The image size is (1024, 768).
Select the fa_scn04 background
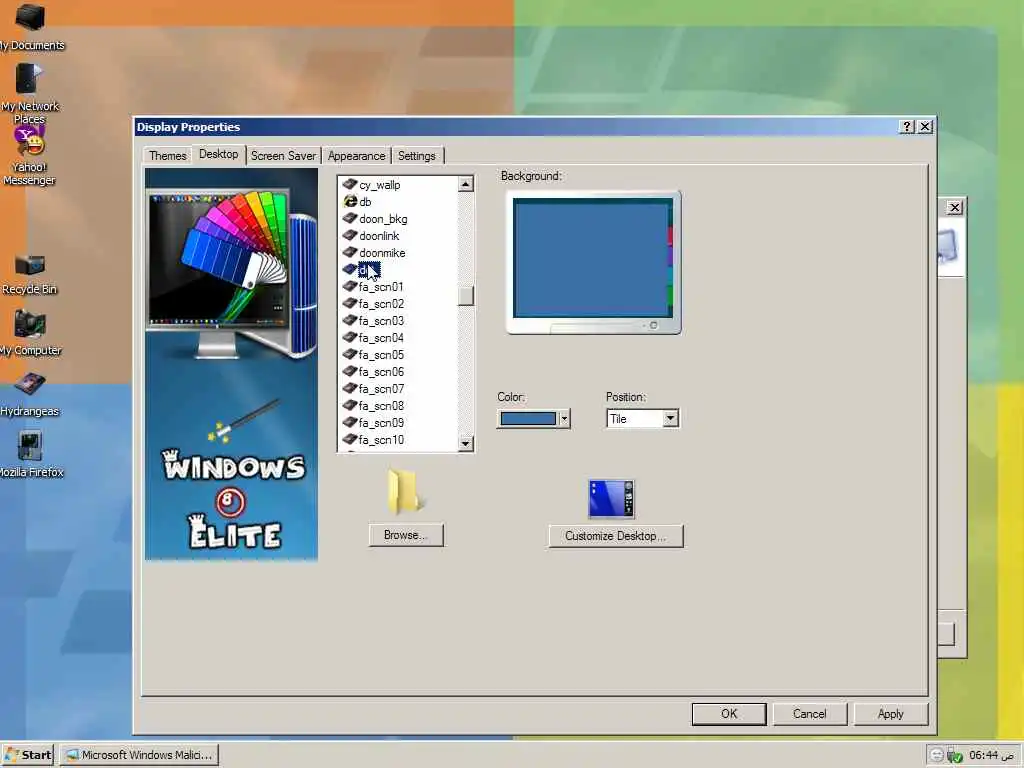click(x=381, y=338)
